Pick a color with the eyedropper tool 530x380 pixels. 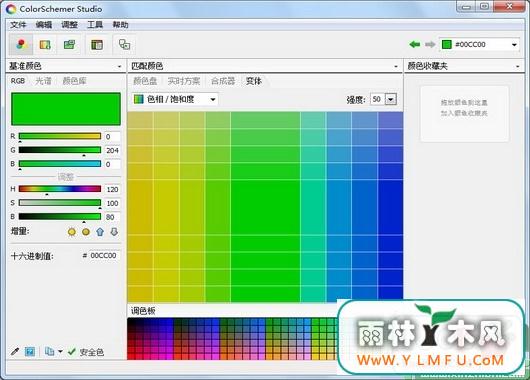[x=15, y=352]
